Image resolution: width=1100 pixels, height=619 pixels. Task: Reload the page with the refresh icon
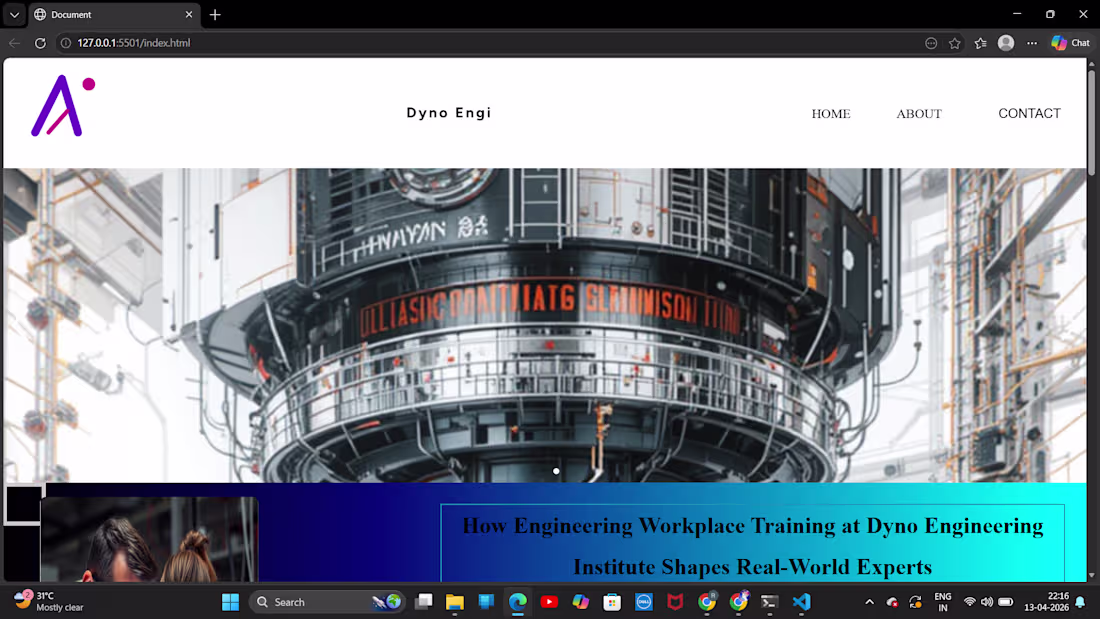[40, 42]
